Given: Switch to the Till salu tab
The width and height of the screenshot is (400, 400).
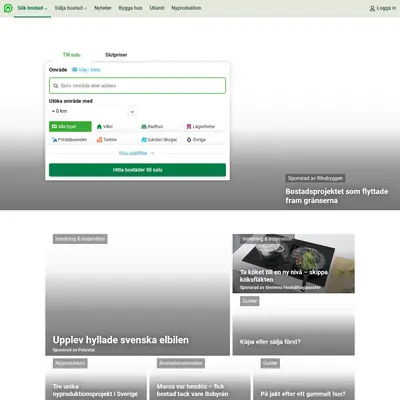Looking at the screenshot, I should 72,55.
